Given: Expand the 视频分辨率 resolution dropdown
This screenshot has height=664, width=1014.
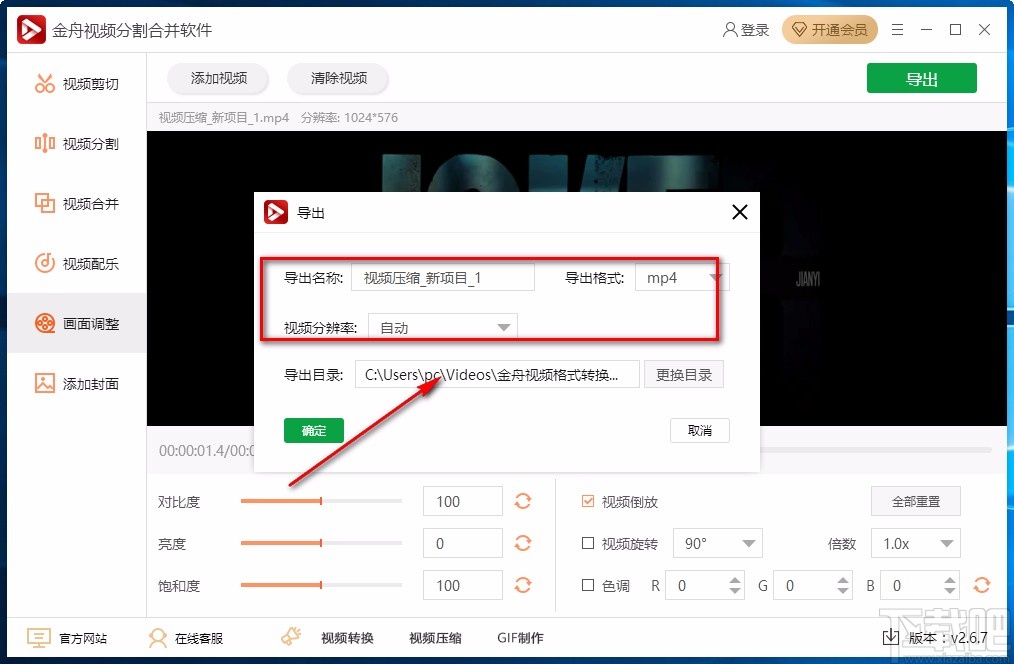Looking at the screenshot, I should tap(441, 325).
